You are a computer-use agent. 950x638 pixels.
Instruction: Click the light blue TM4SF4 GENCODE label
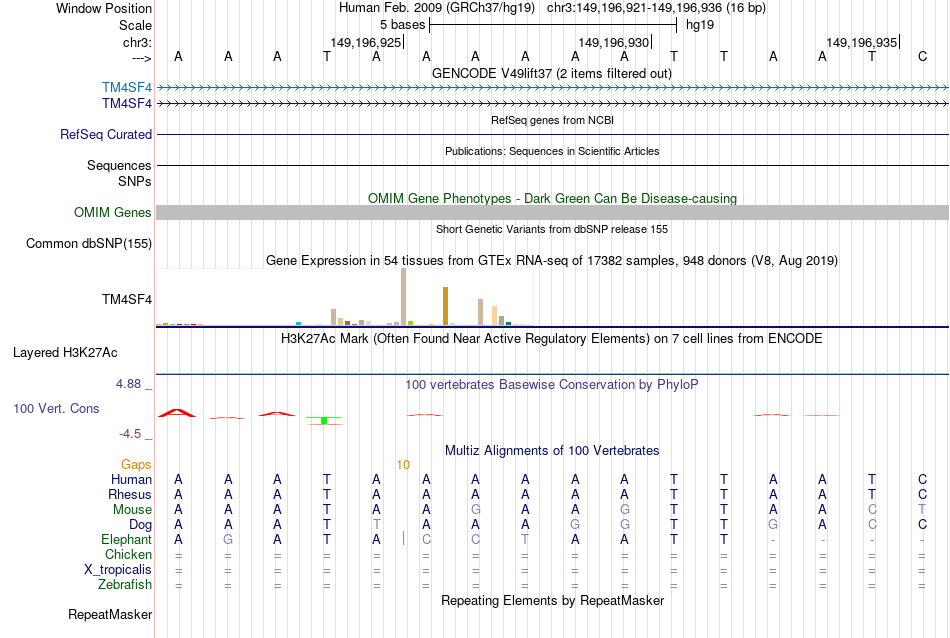click(127, 88)
